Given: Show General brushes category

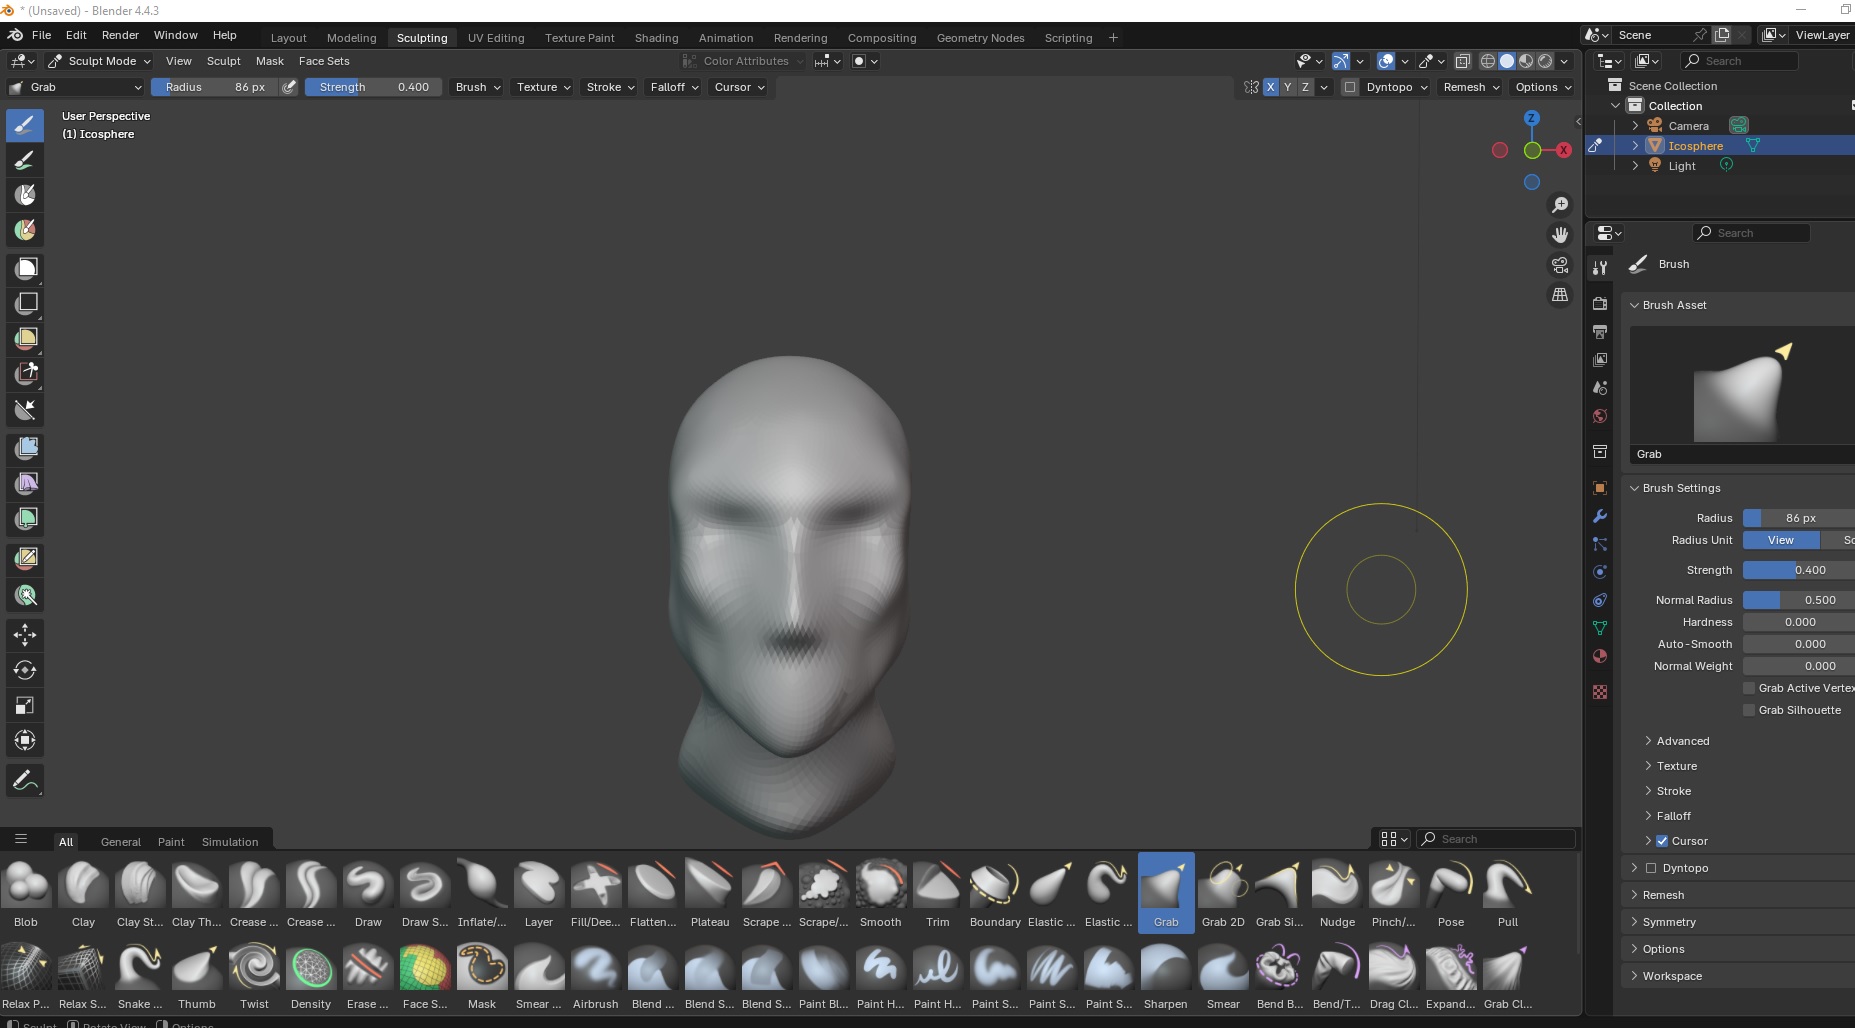Looking at the screenshot, I should [121, 842].
